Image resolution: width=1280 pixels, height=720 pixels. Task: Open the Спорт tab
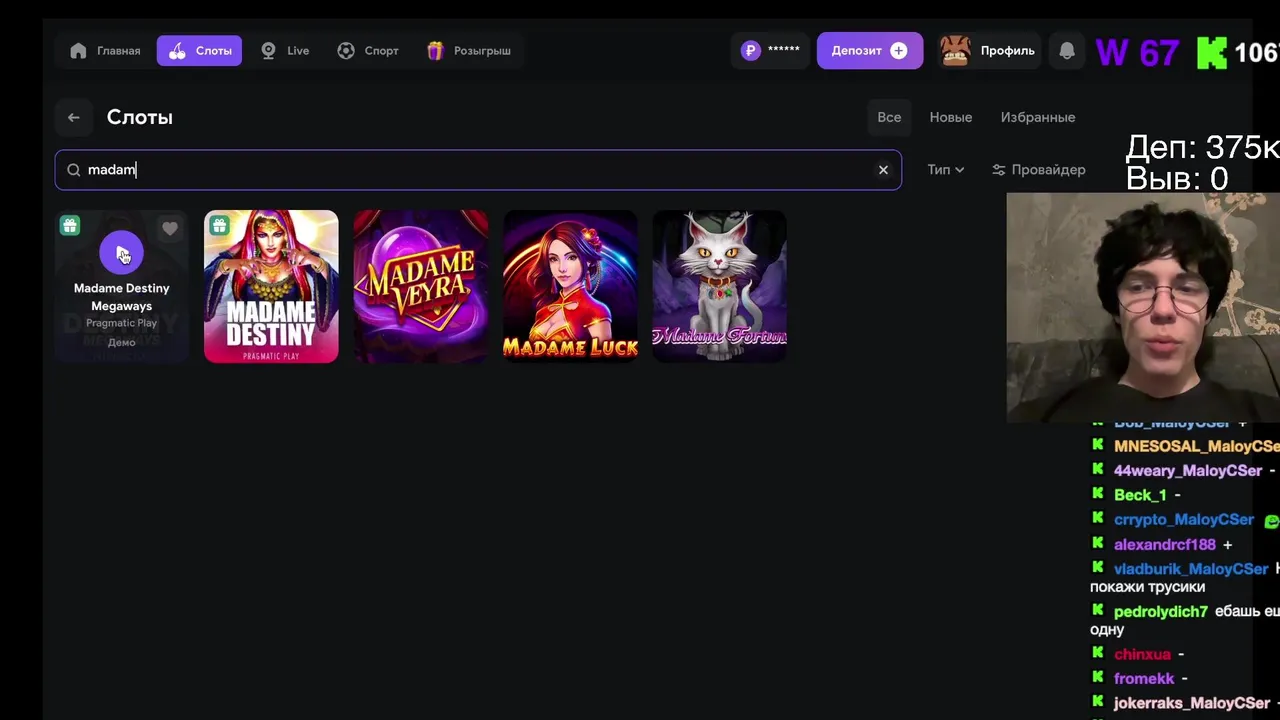pos(368,51)
